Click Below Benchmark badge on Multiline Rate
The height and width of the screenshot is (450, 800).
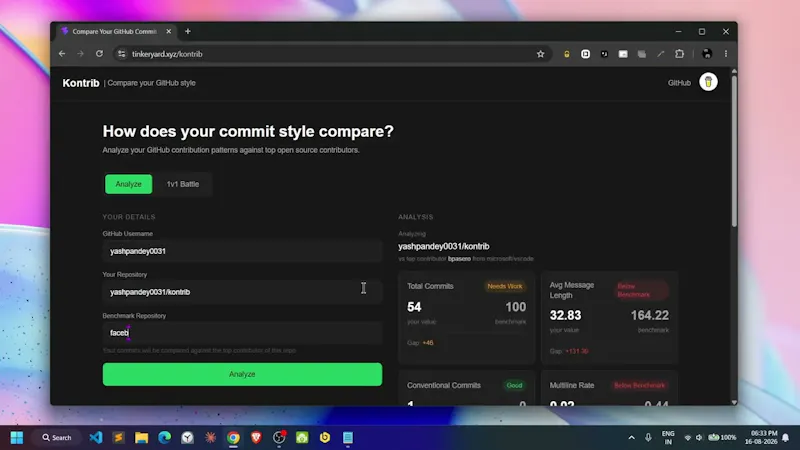click(639, 385)
